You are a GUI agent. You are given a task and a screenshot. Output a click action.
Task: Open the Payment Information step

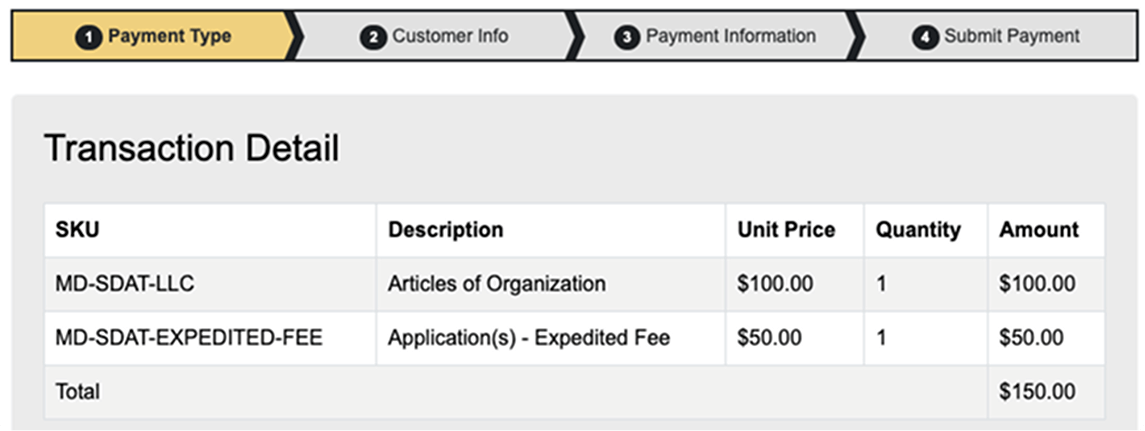pos(716,36)
